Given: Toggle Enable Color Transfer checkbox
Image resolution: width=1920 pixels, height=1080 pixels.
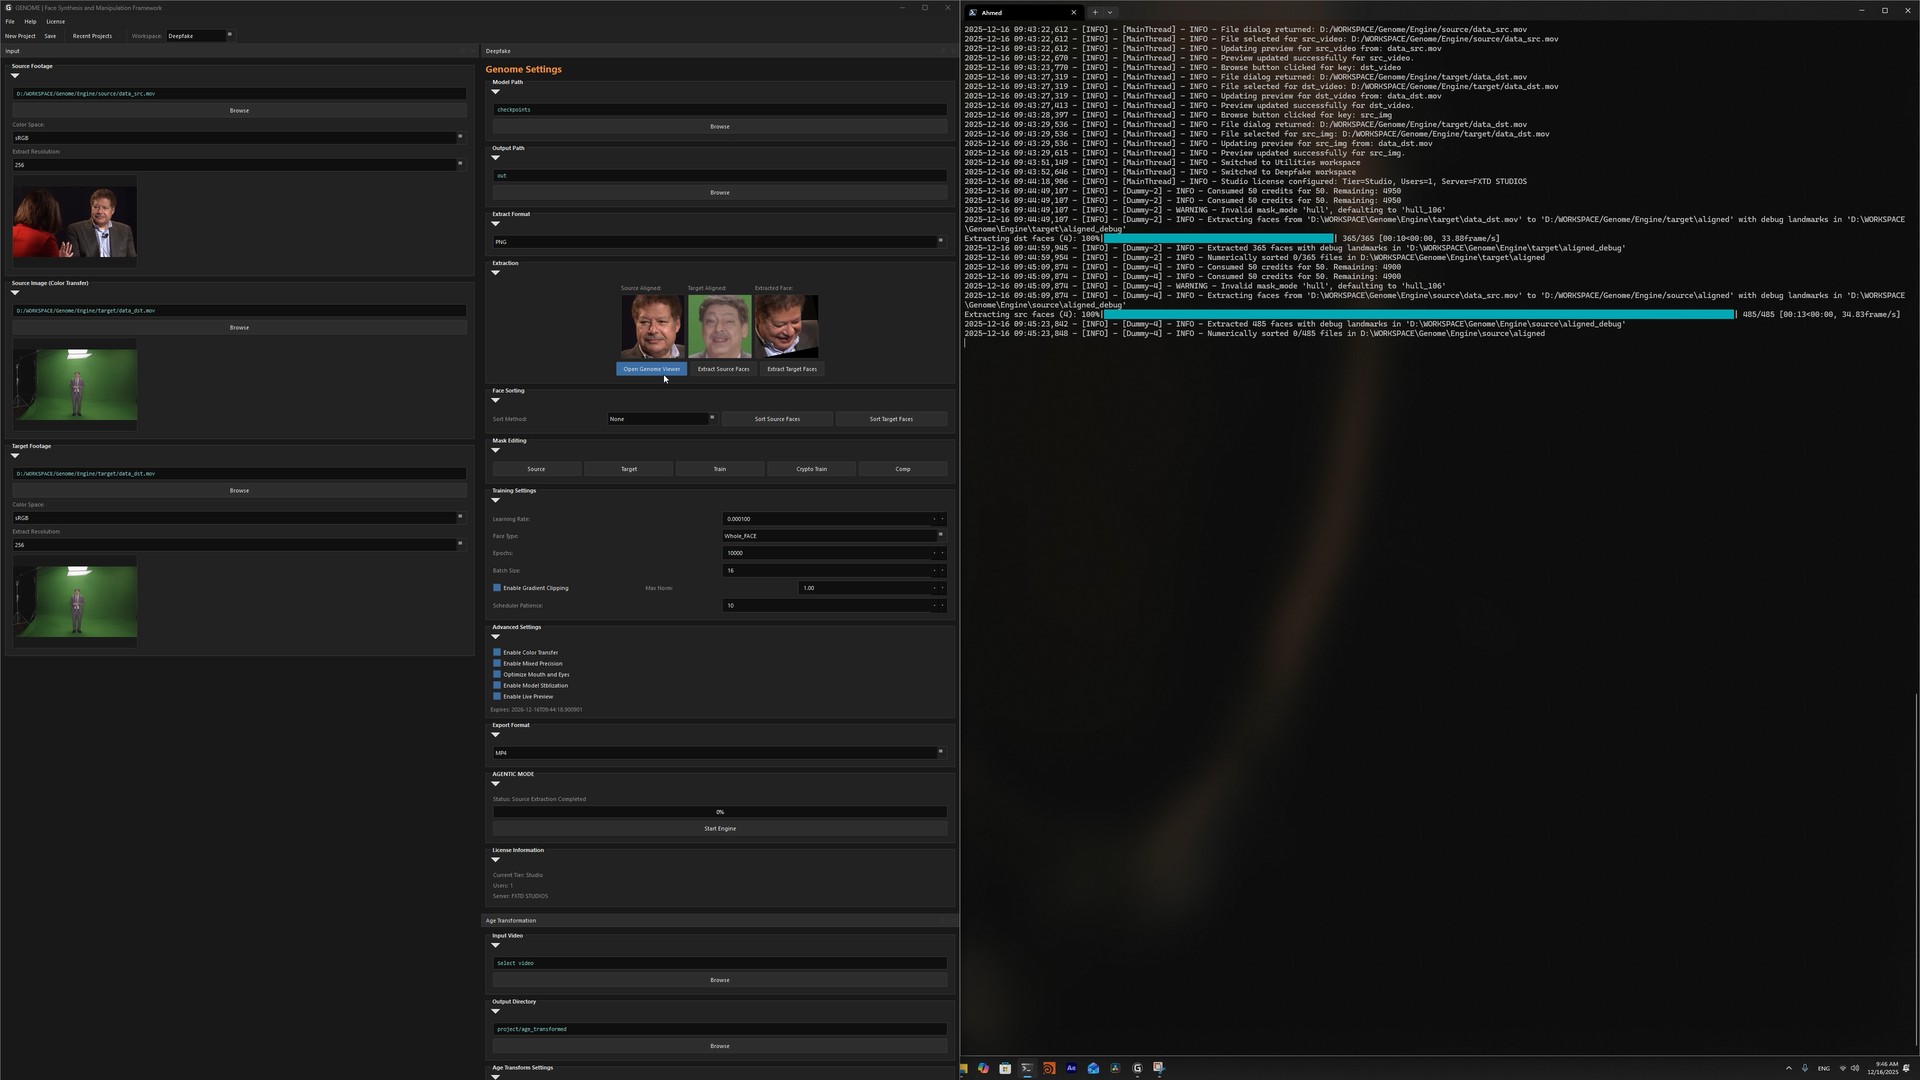Looking at the screenshot, I should (497, 652).
